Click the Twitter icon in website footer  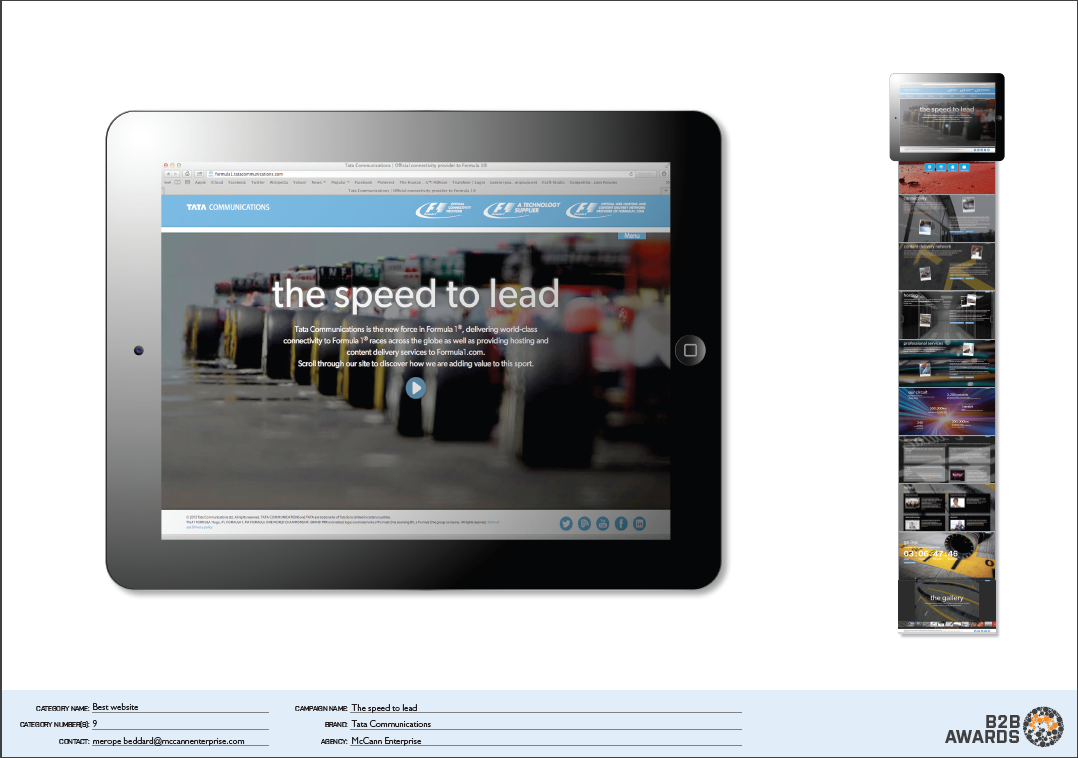pyautogui.click(x=566, y=524)
